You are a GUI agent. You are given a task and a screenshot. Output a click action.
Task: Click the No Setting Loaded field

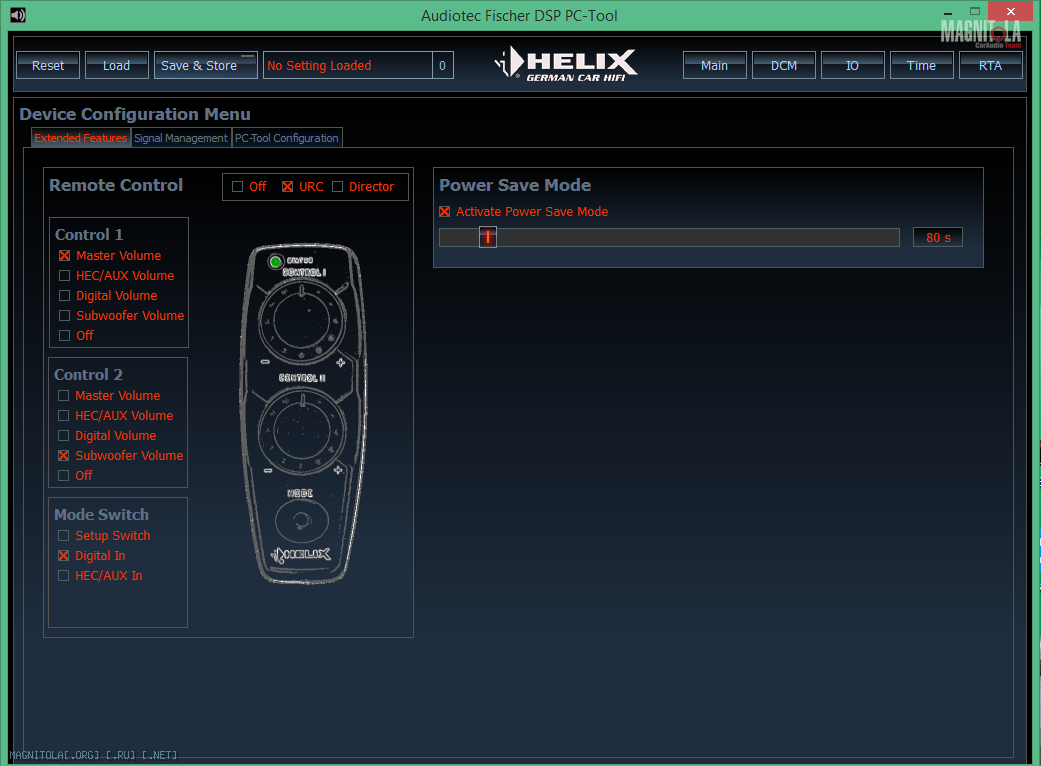(348, 65)
